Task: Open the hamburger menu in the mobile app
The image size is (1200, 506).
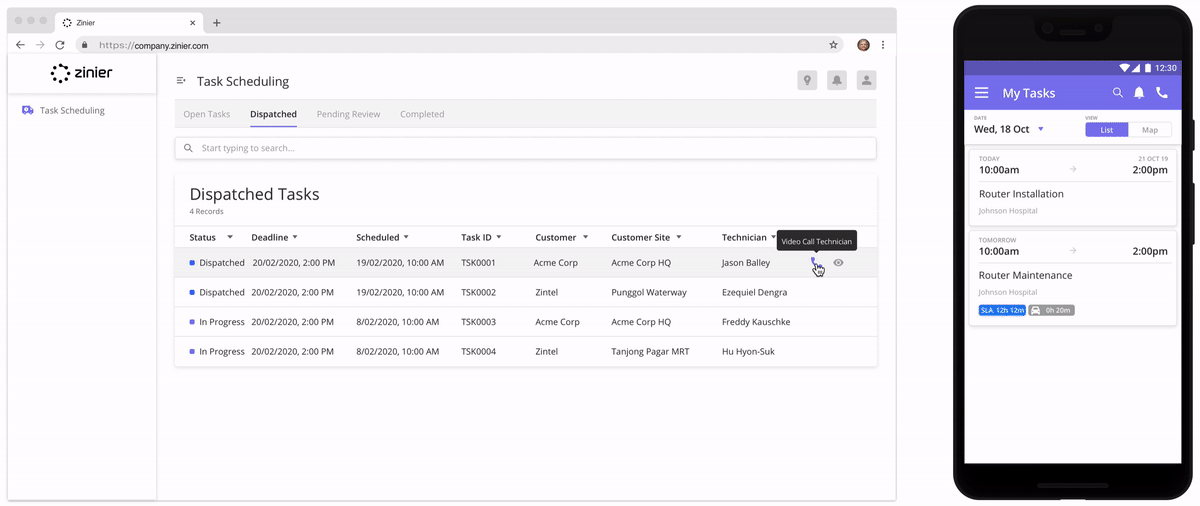Action: tap(982, 93)
